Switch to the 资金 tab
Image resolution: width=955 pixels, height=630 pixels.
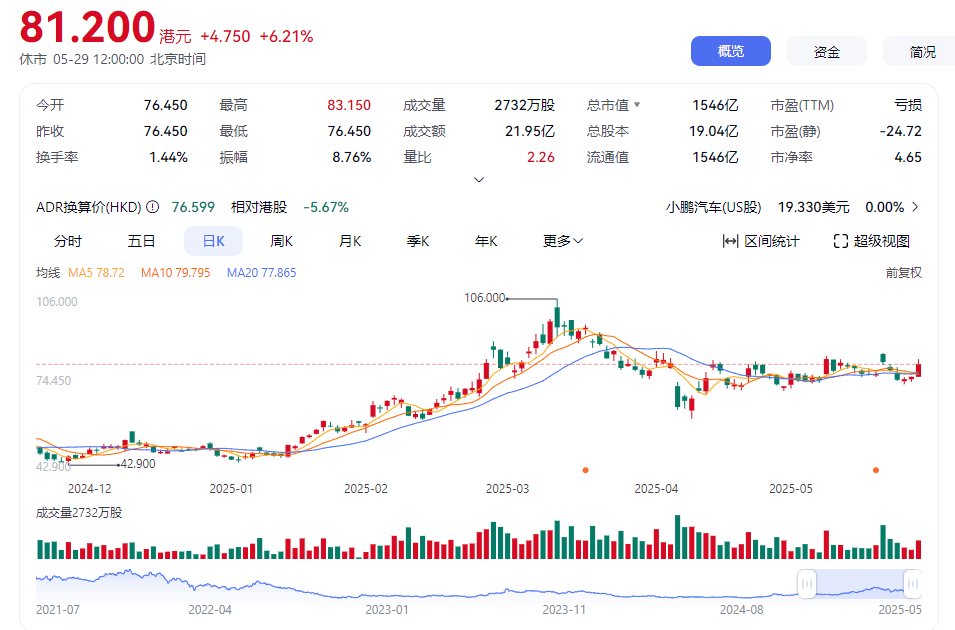click(x=826, y=52)
